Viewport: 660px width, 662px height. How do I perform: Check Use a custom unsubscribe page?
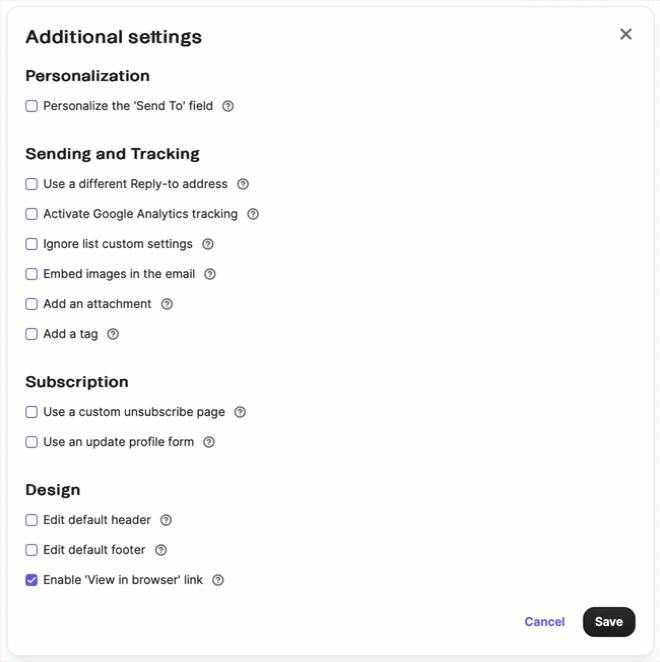[32, 412]
